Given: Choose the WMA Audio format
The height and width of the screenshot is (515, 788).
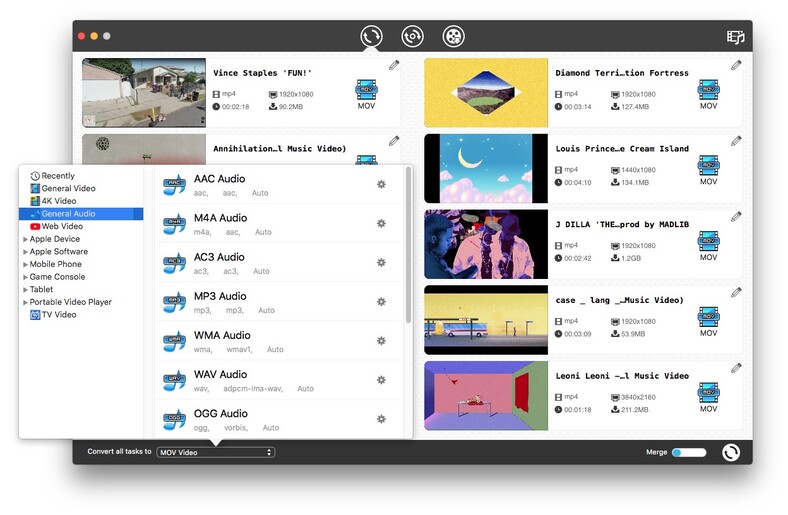Looking at the screenshot, I should coord(279,341).
